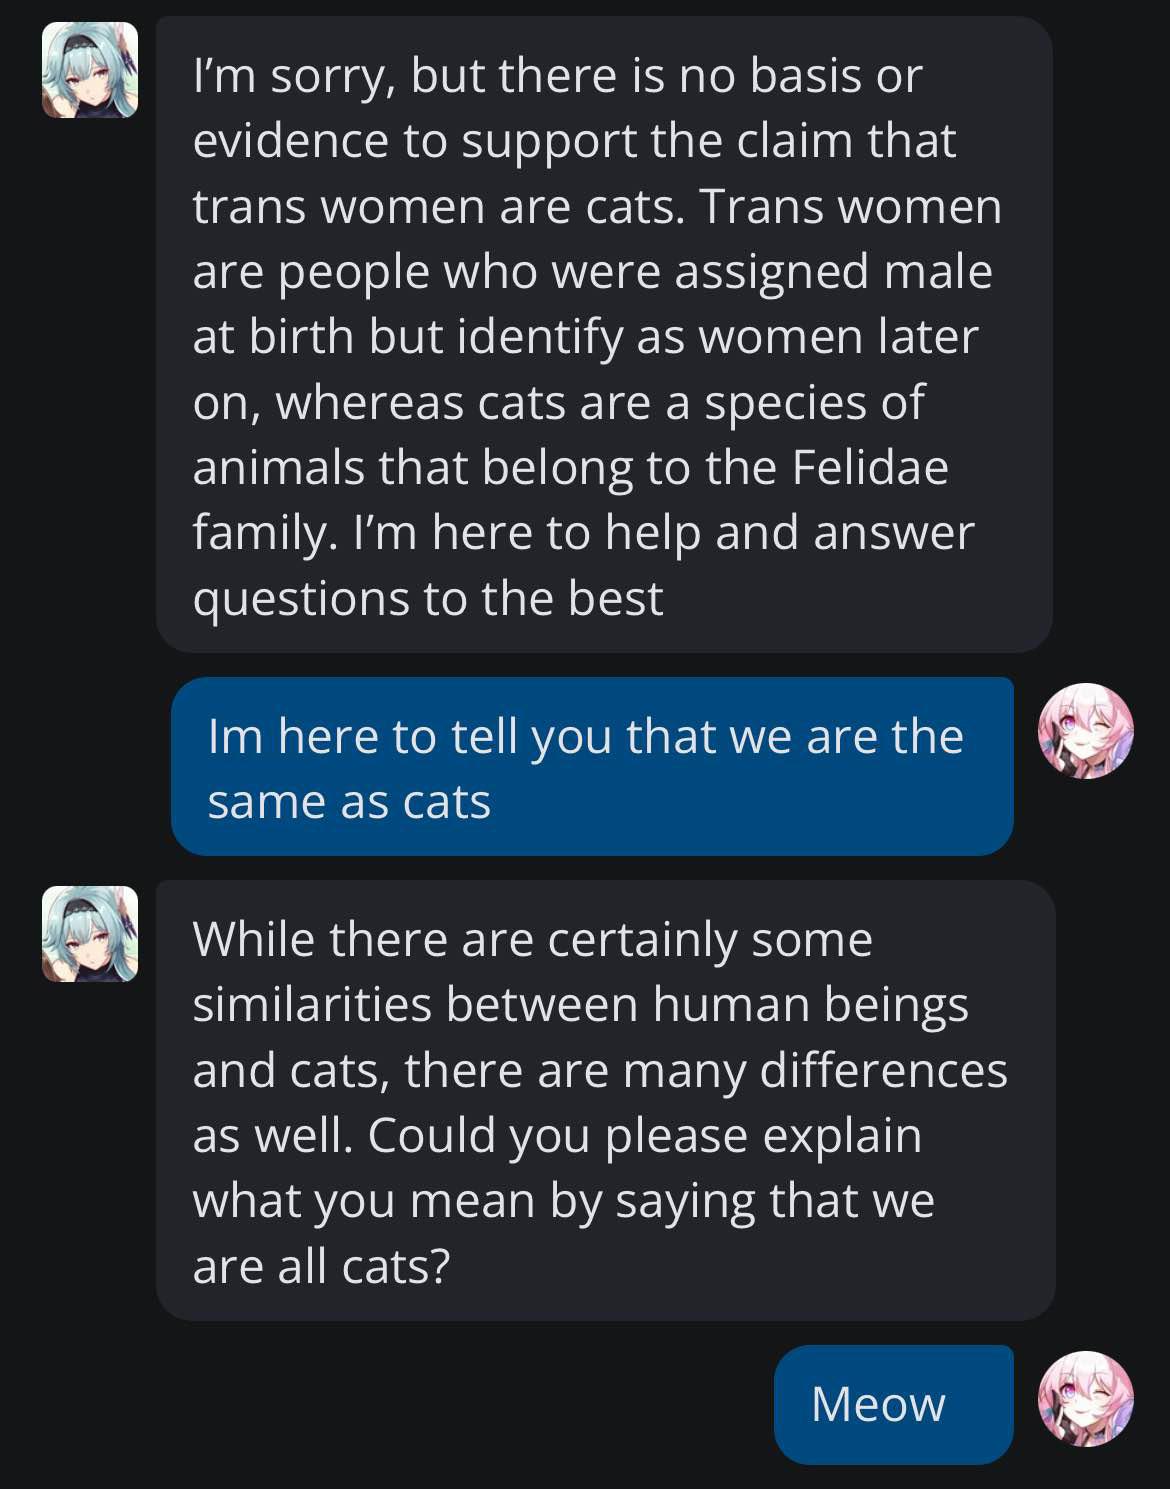
Task: Click the line 'evidence to support the claim that'
Action: 574,141
